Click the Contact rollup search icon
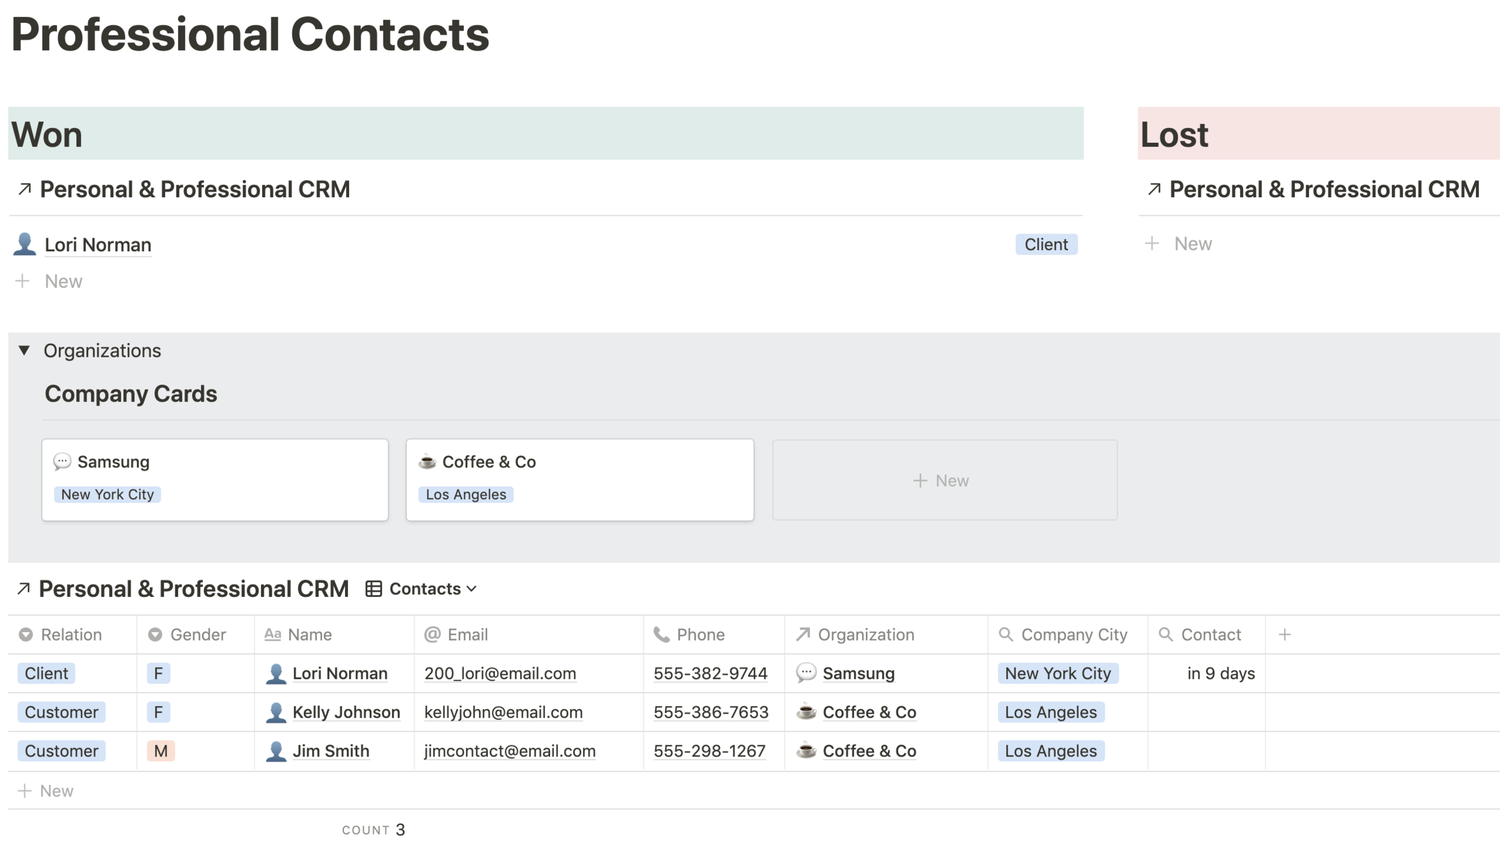The width and height of the screenshot is (1500, 853). [x=1166, y=635]
